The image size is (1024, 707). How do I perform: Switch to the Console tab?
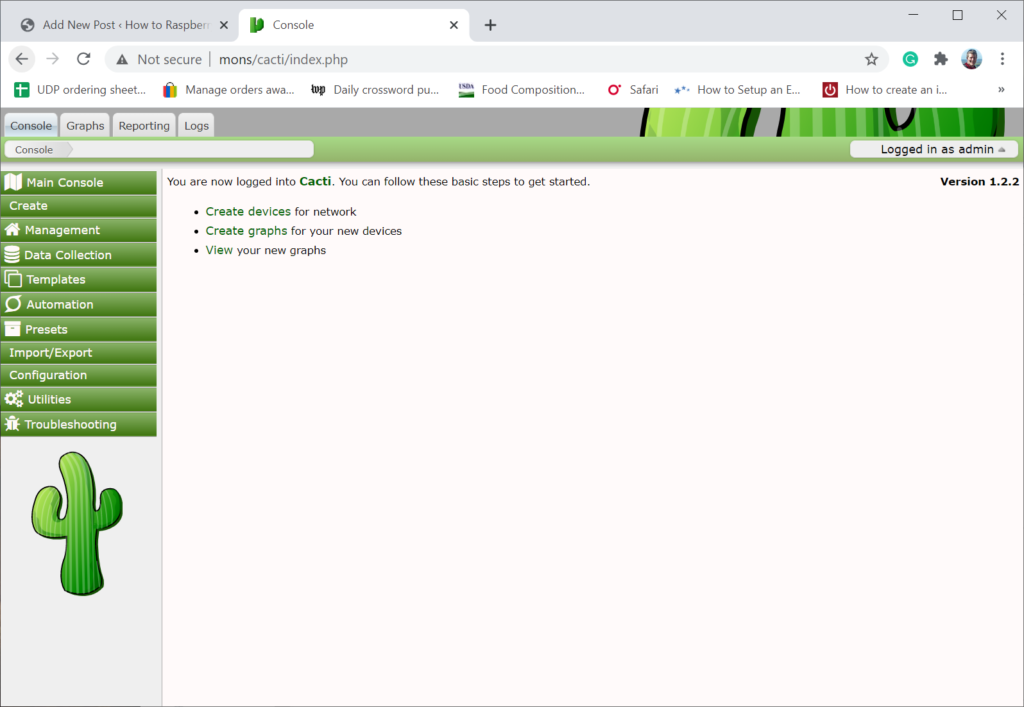[31, 125]
